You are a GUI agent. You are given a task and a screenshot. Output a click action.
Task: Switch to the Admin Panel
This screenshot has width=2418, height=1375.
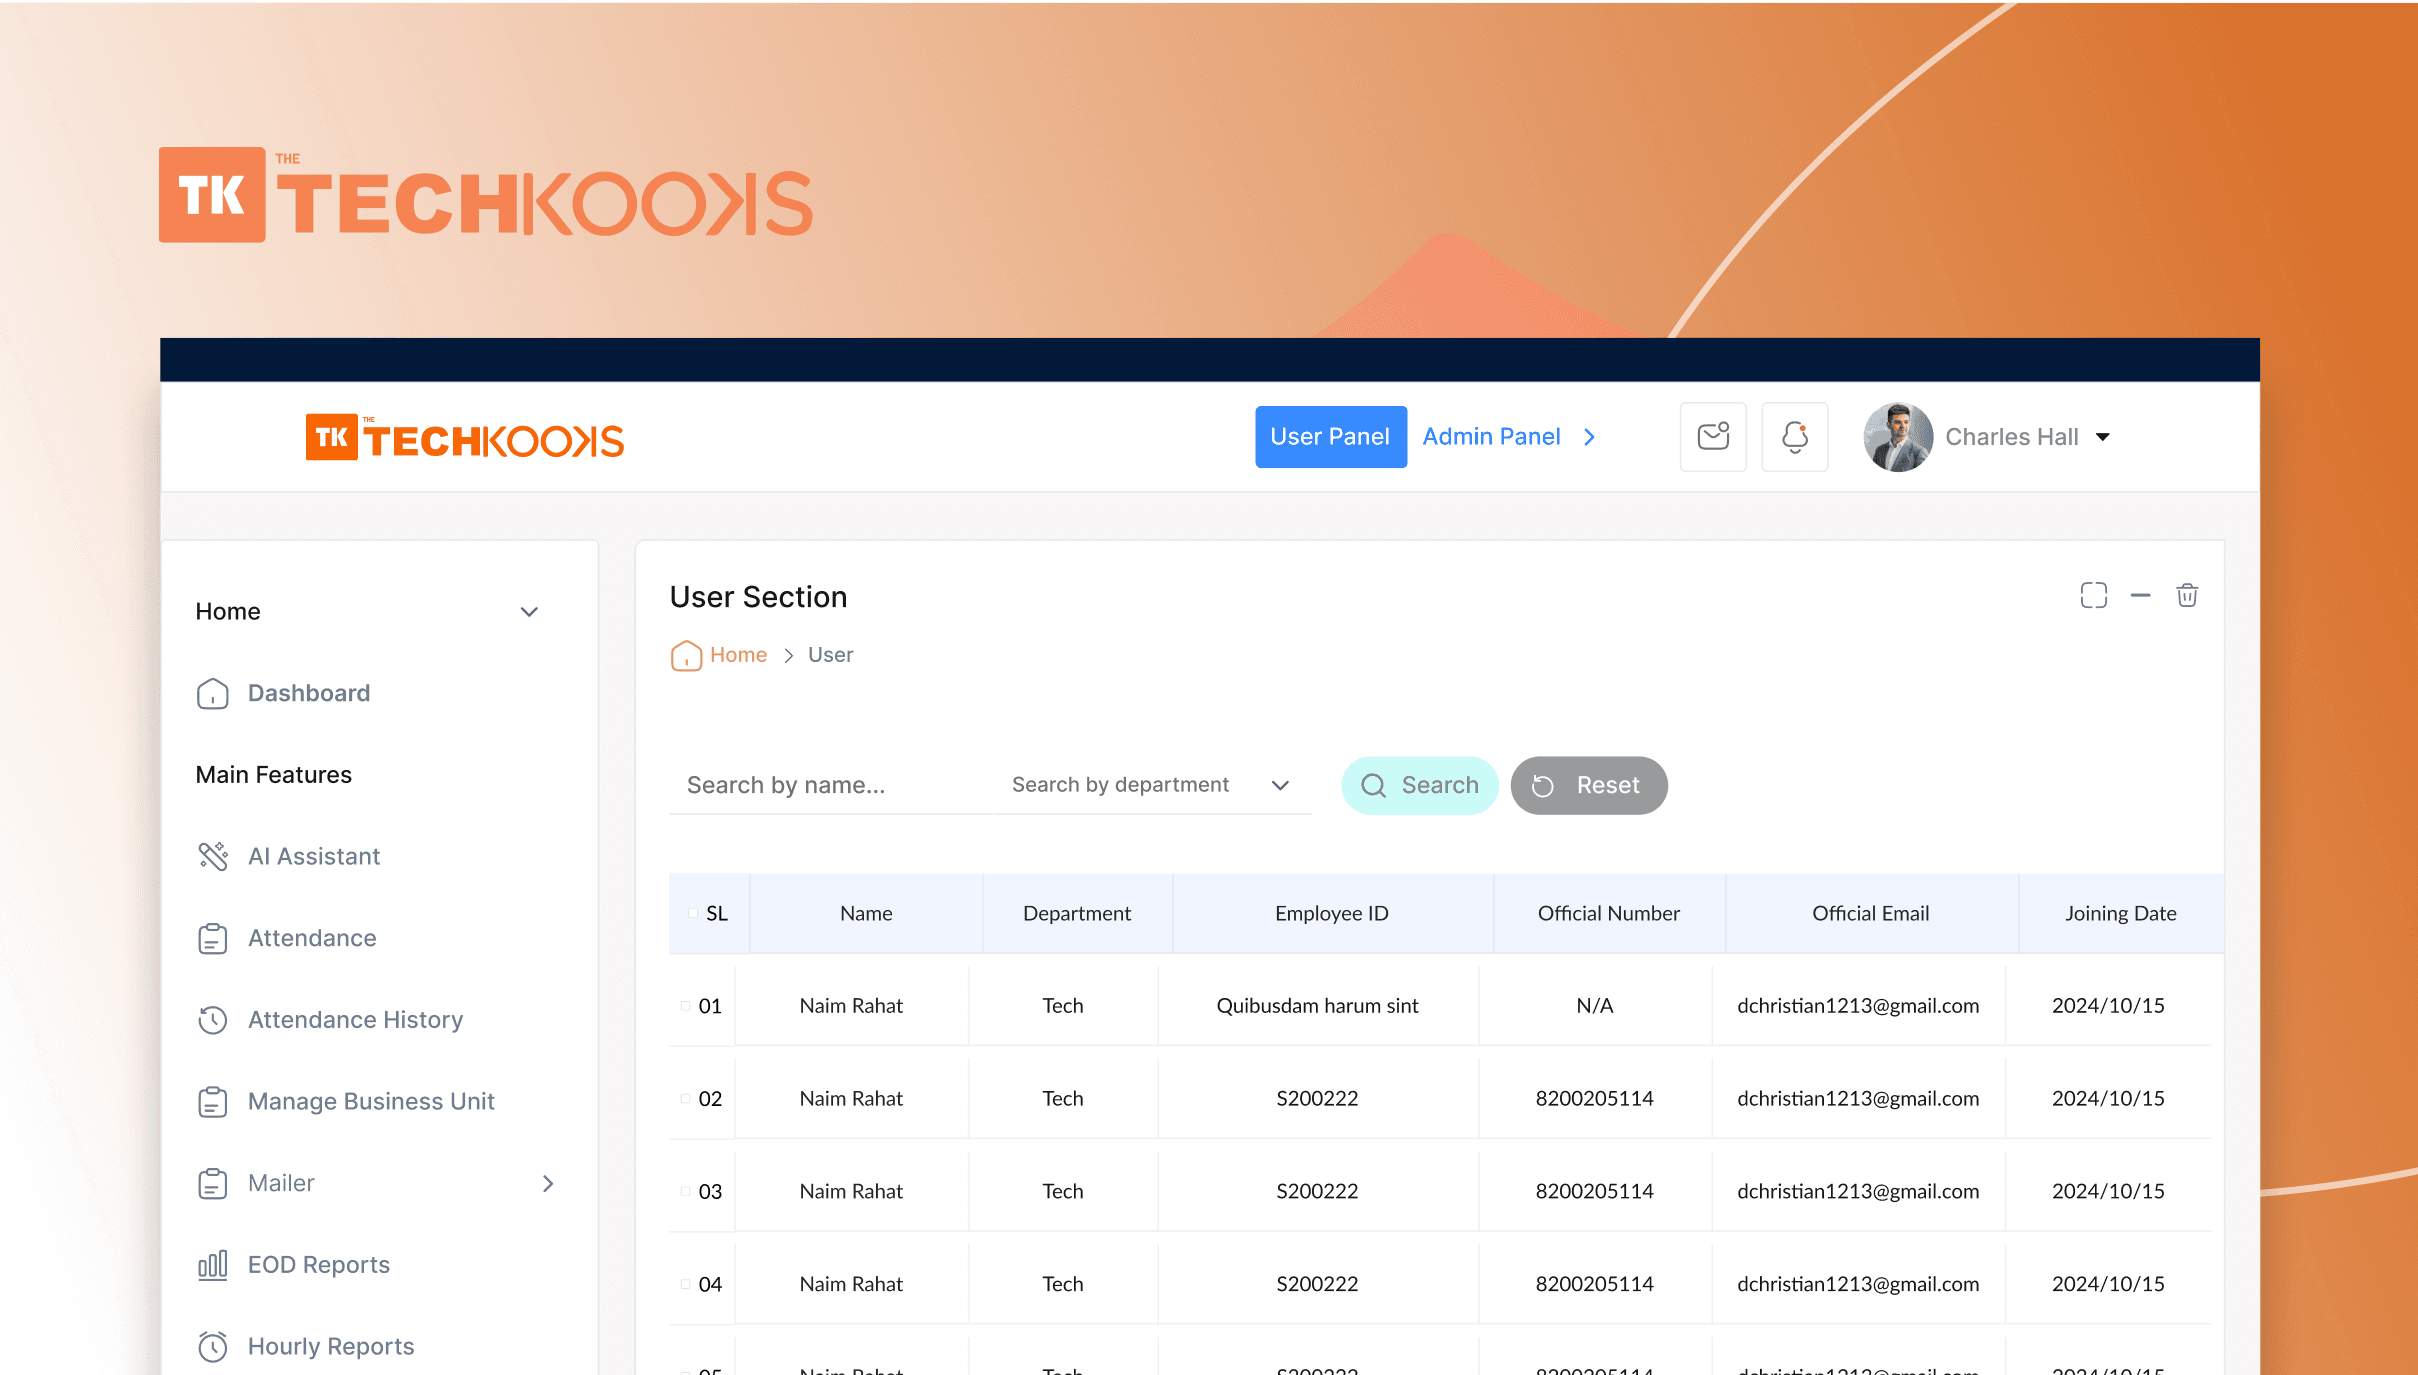tap(1491, 436)
